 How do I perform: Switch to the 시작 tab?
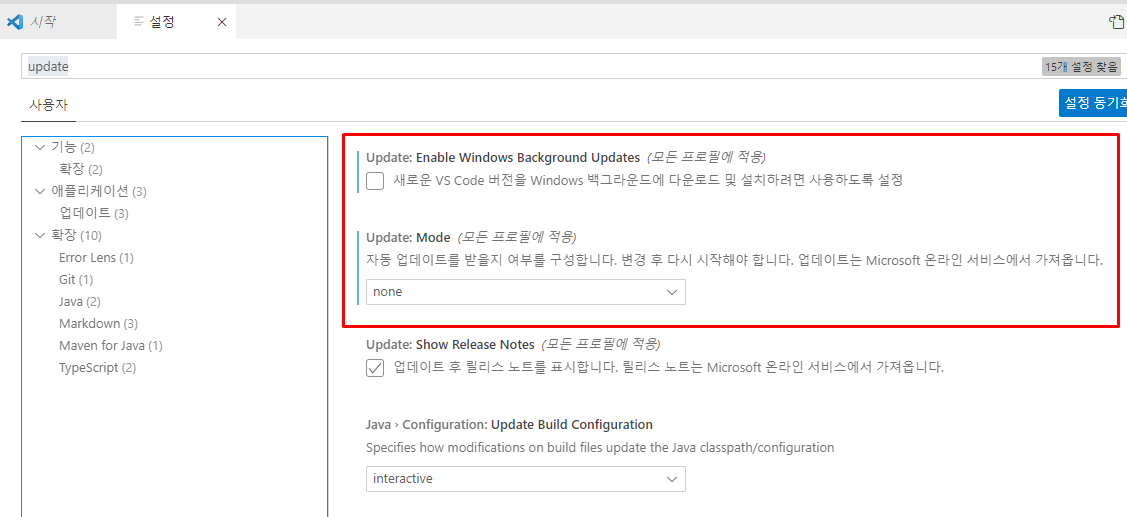click(58, 22)
